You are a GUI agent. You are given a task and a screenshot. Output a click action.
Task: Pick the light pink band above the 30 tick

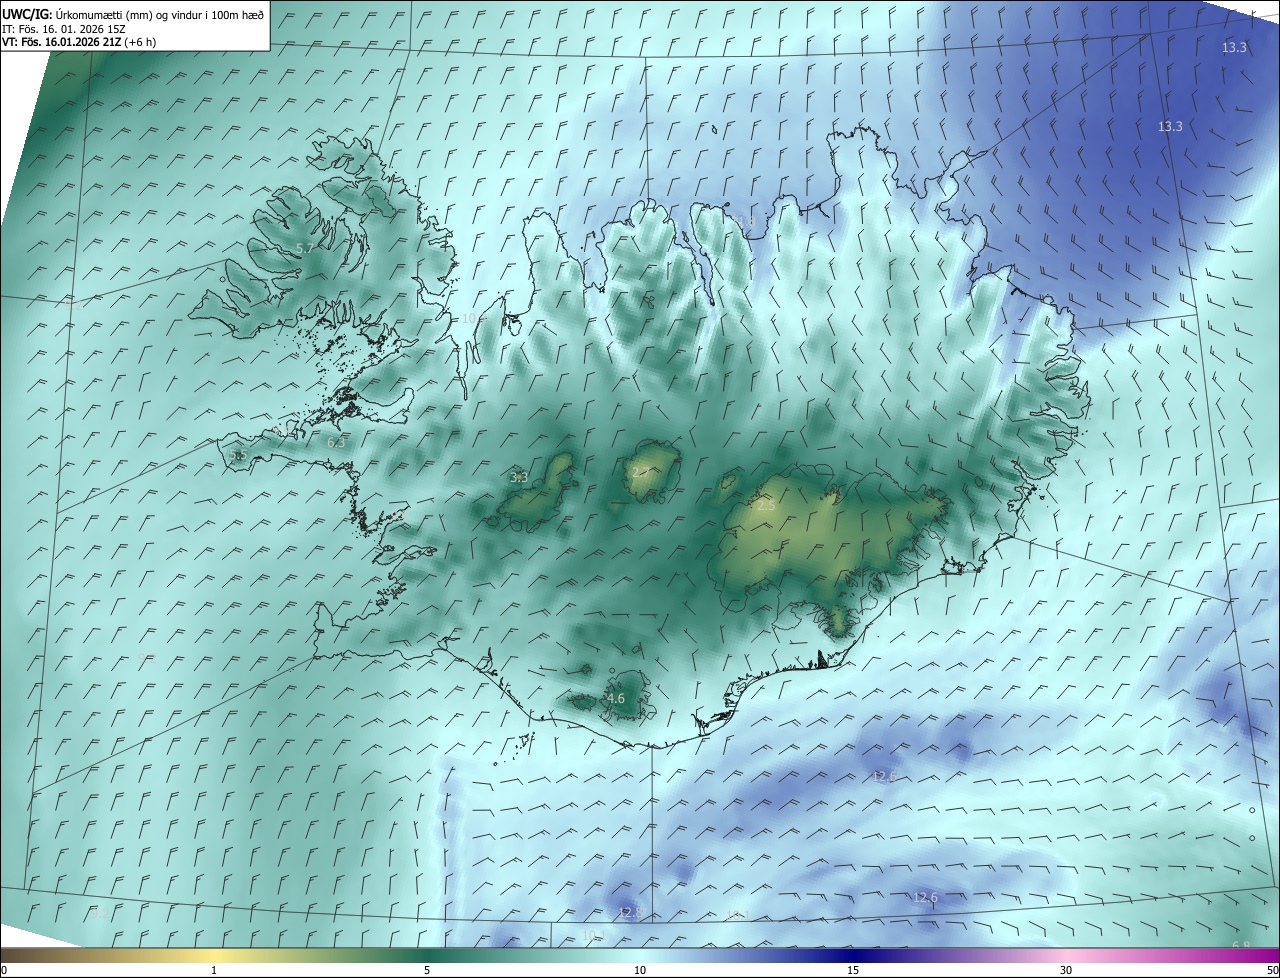1066,955
